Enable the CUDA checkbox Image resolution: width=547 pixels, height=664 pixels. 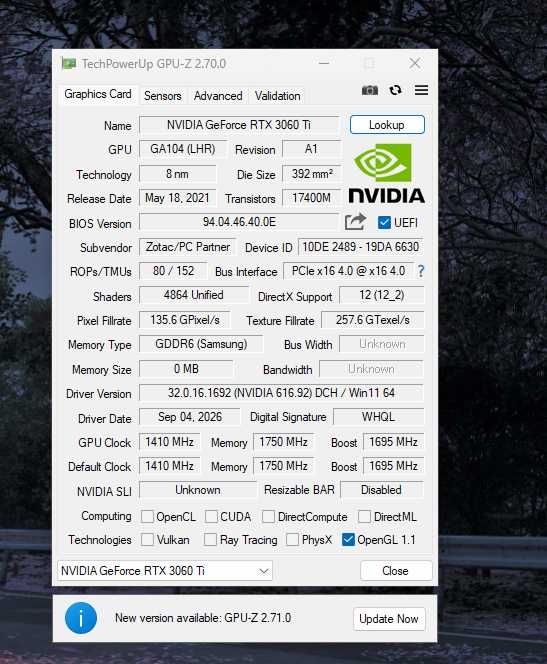[211, 517]
